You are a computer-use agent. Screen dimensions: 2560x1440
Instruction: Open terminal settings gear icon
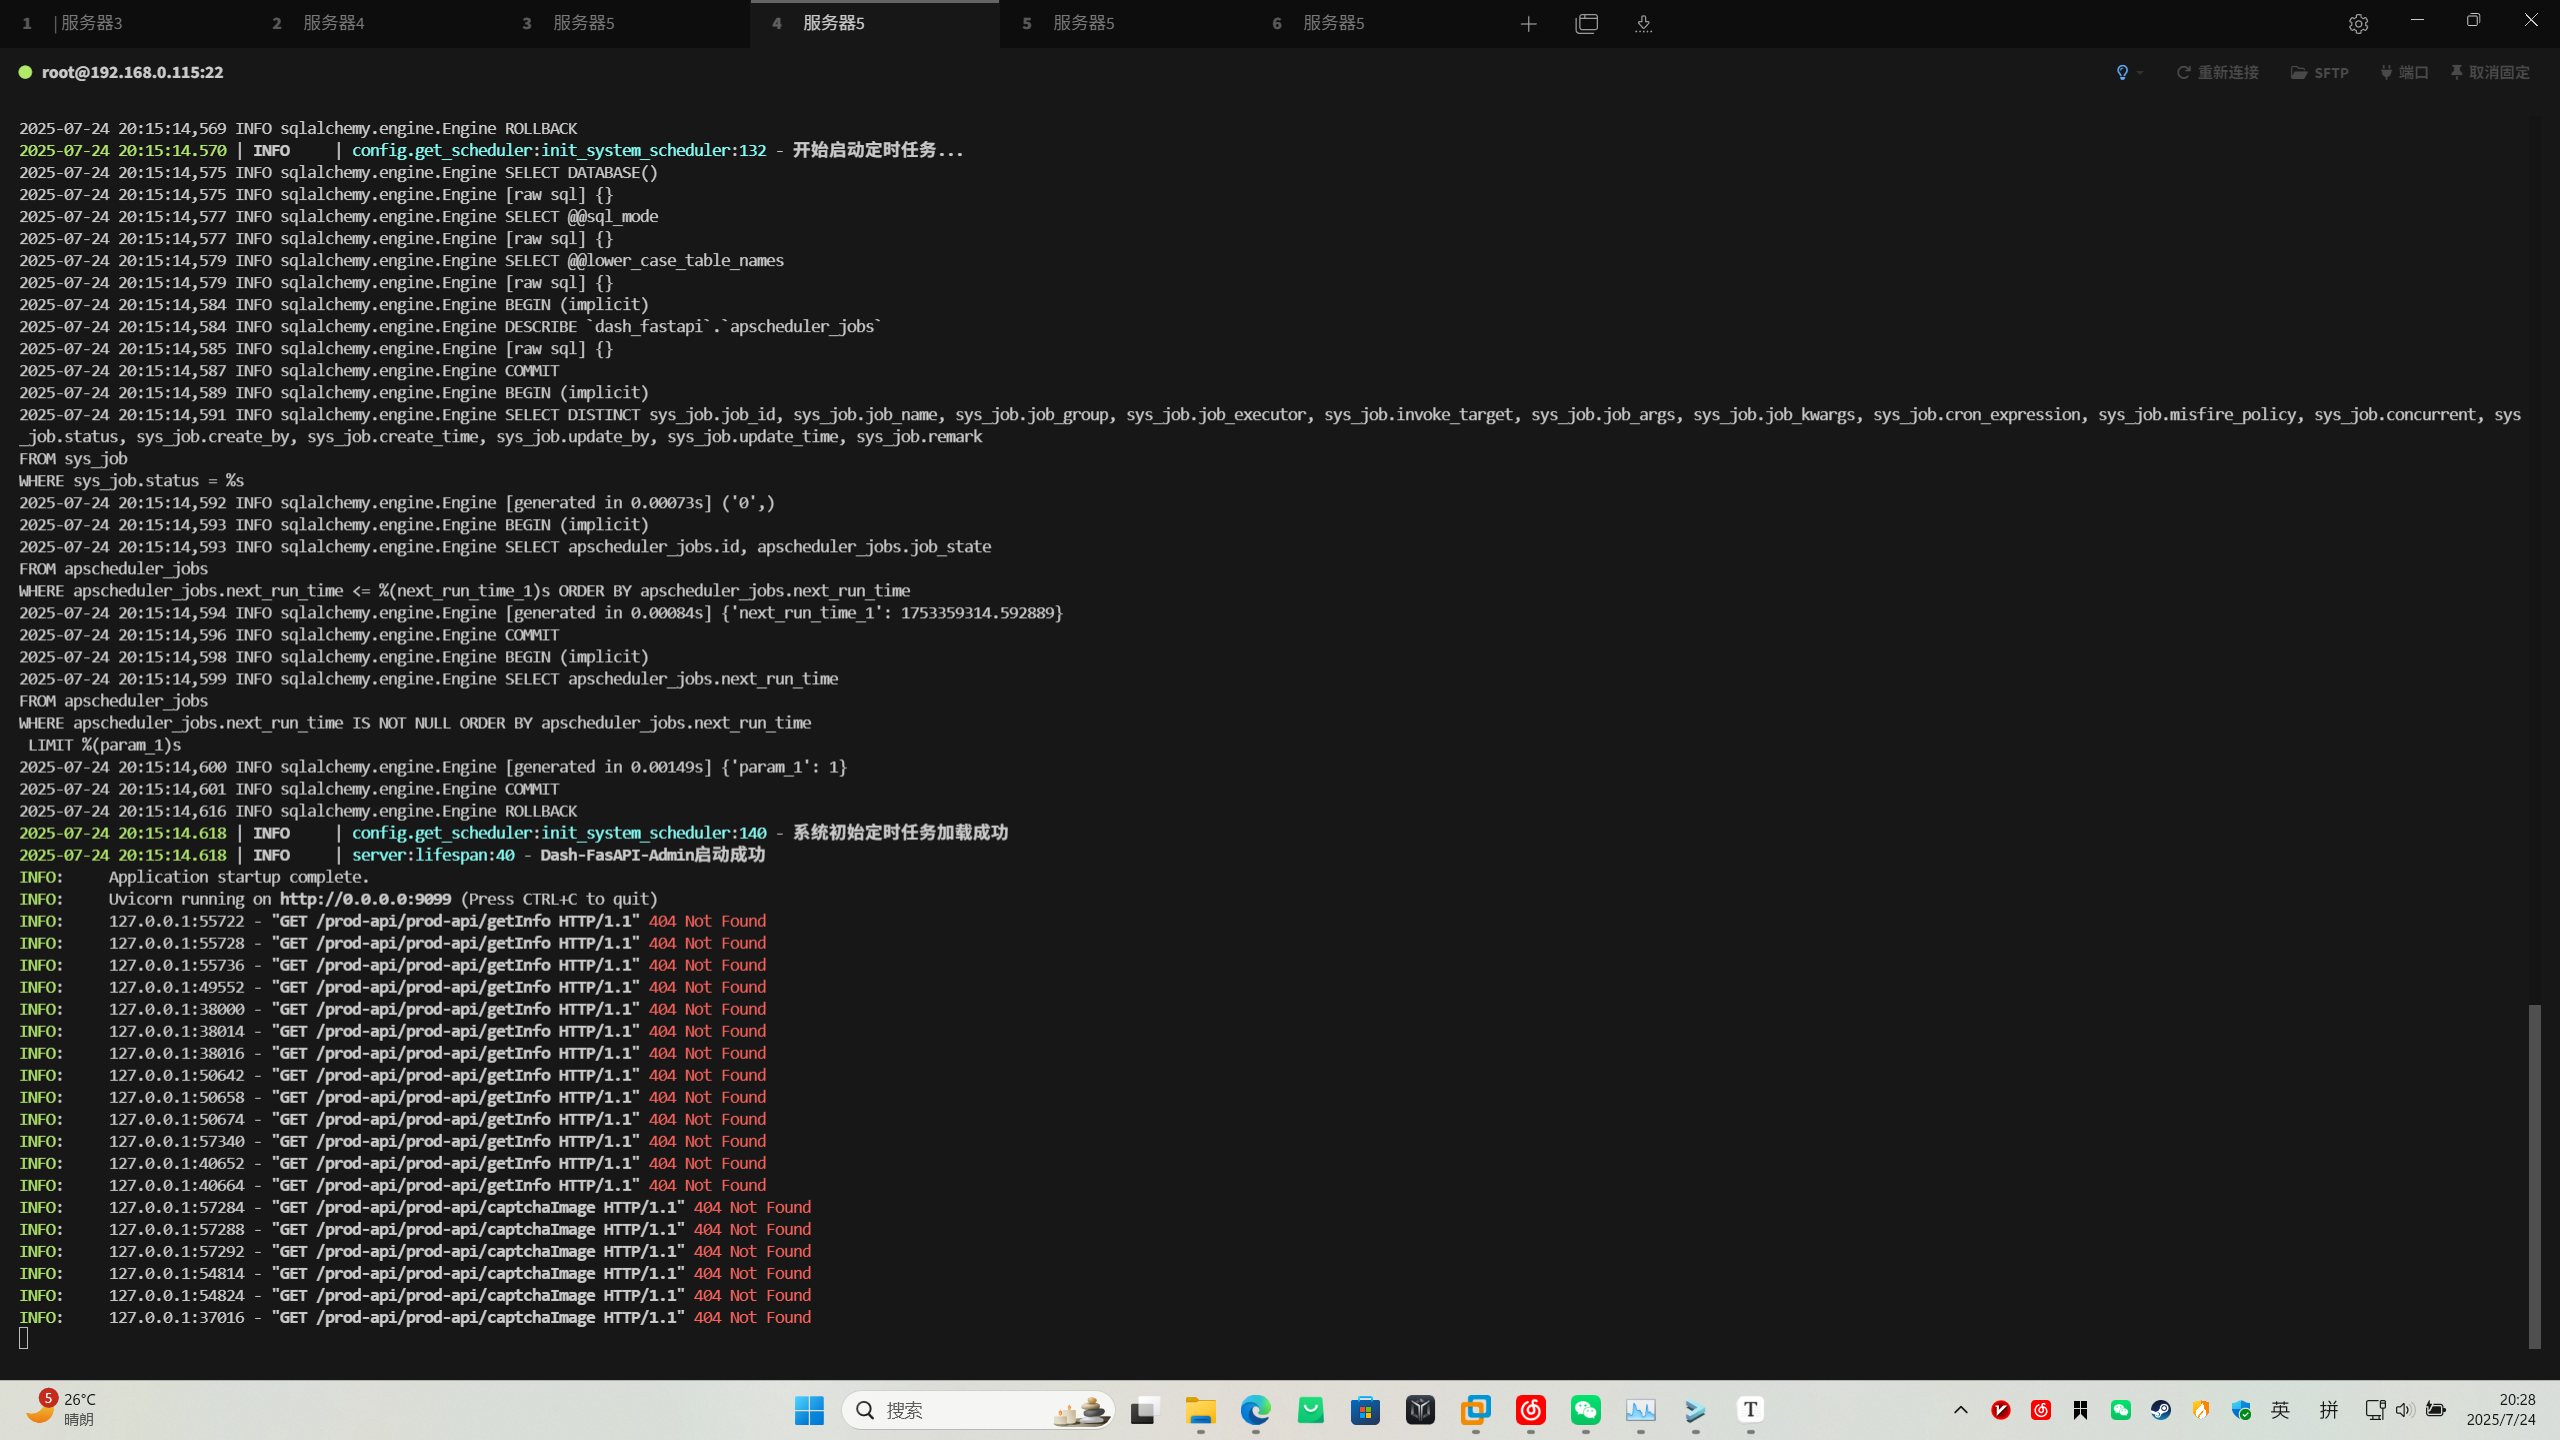pos(2358,23)
